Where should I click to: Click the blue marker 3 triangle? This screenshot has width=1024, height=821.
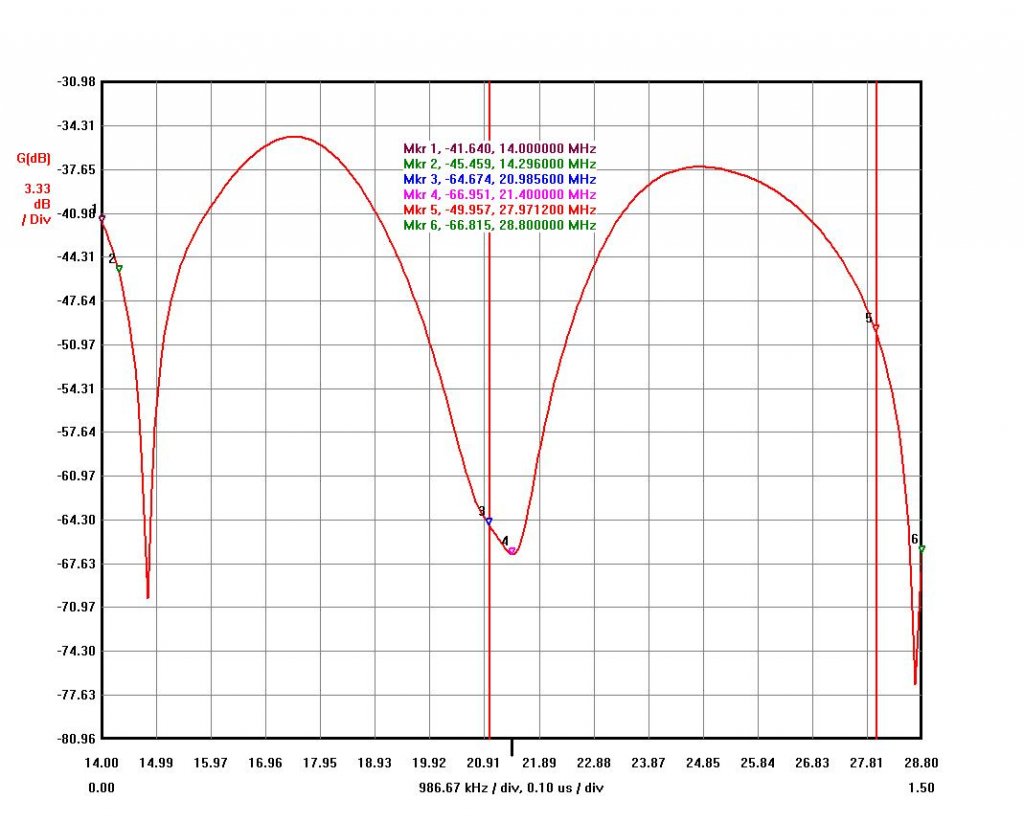(x=489, y=521)
